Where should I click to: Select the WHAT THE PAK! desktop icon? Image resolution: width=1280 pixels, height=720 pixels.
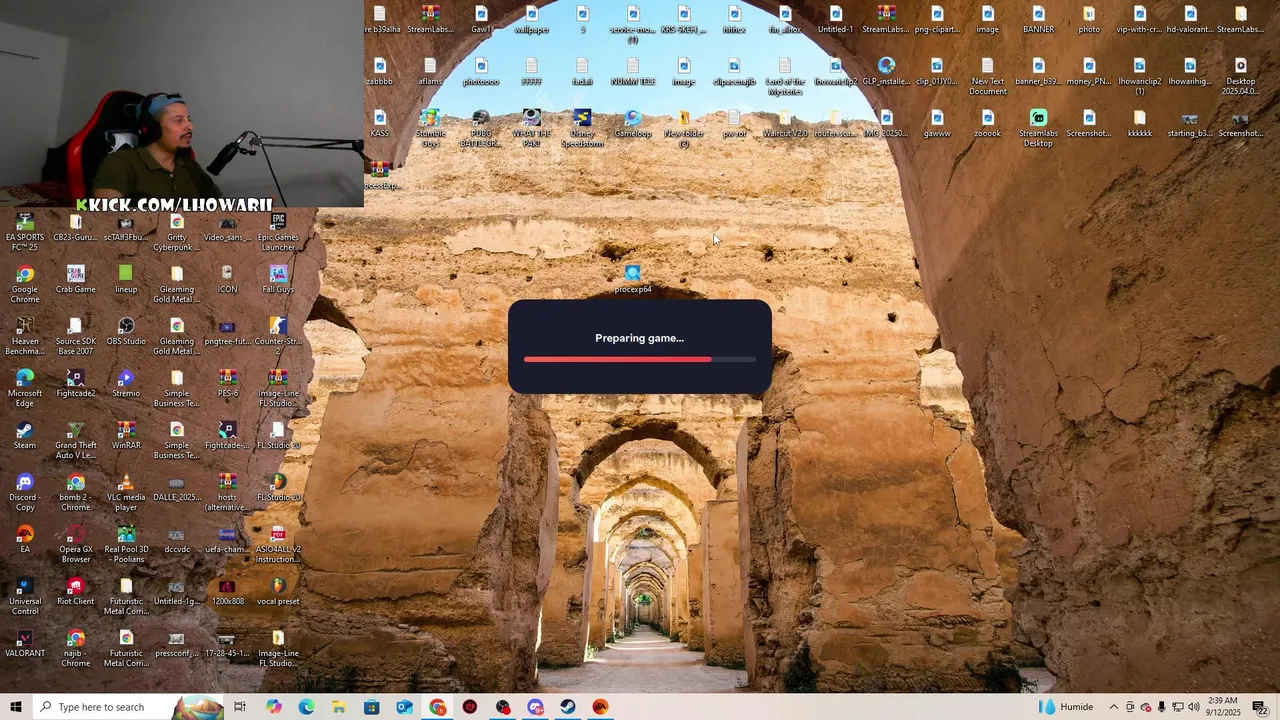click(531, 128)
